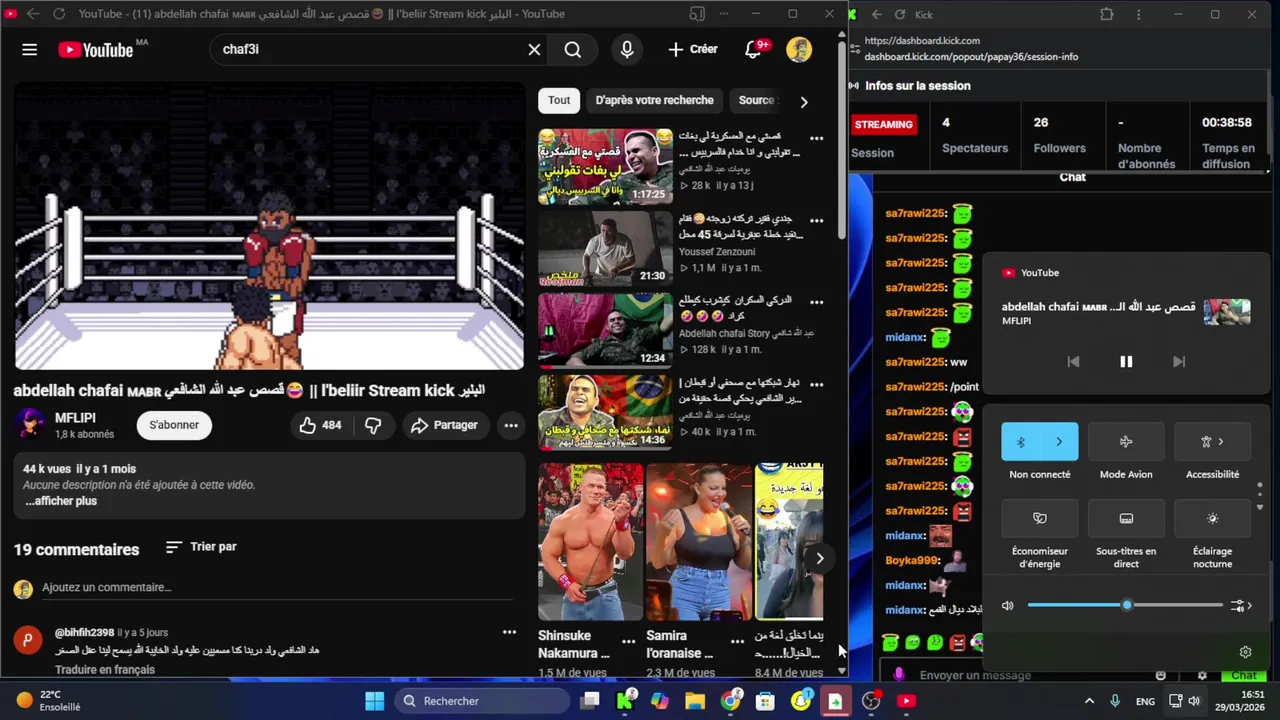Open the emoji picker in Kick chat
The height and width of the screenshot is (720, 1280).
[x=1160, y=675]
